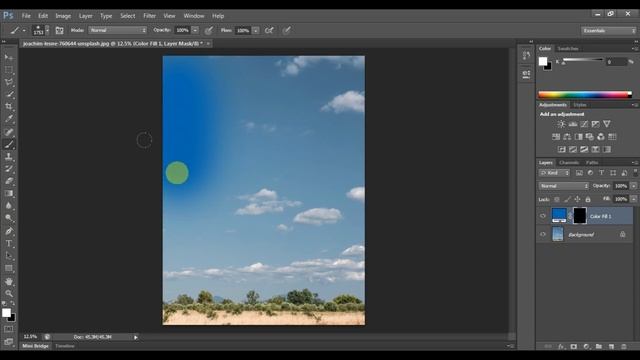Select the Lasso tool
The image size is (640, 360).
[9, 82]
